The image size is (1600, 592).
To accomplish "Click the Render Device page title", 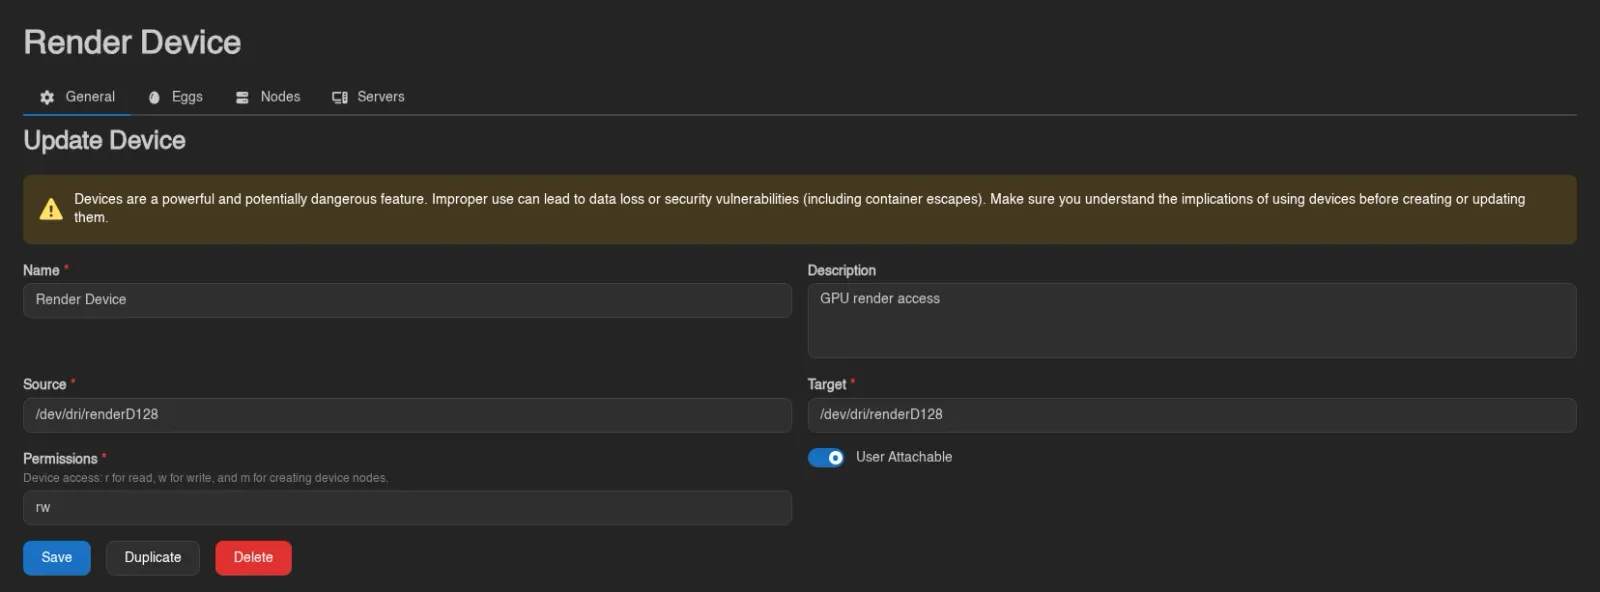I will [x=132, y=42].
